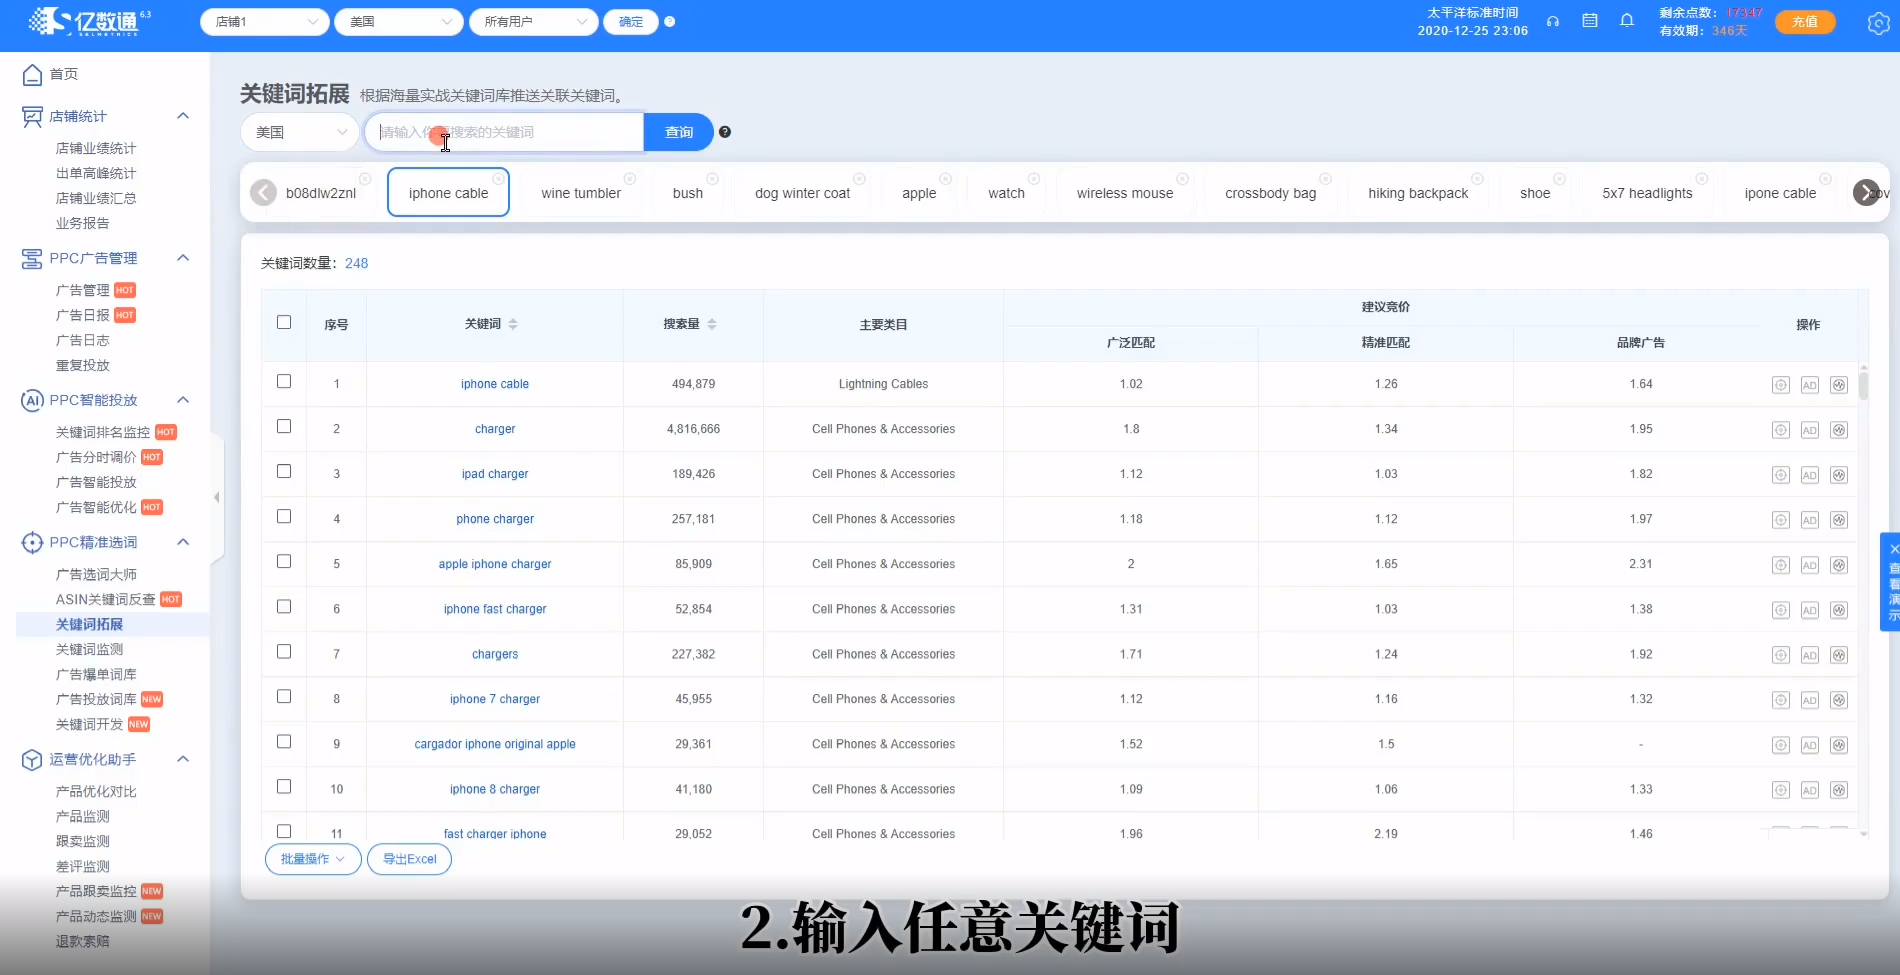Open the settings gear in header

[1878, 23]
